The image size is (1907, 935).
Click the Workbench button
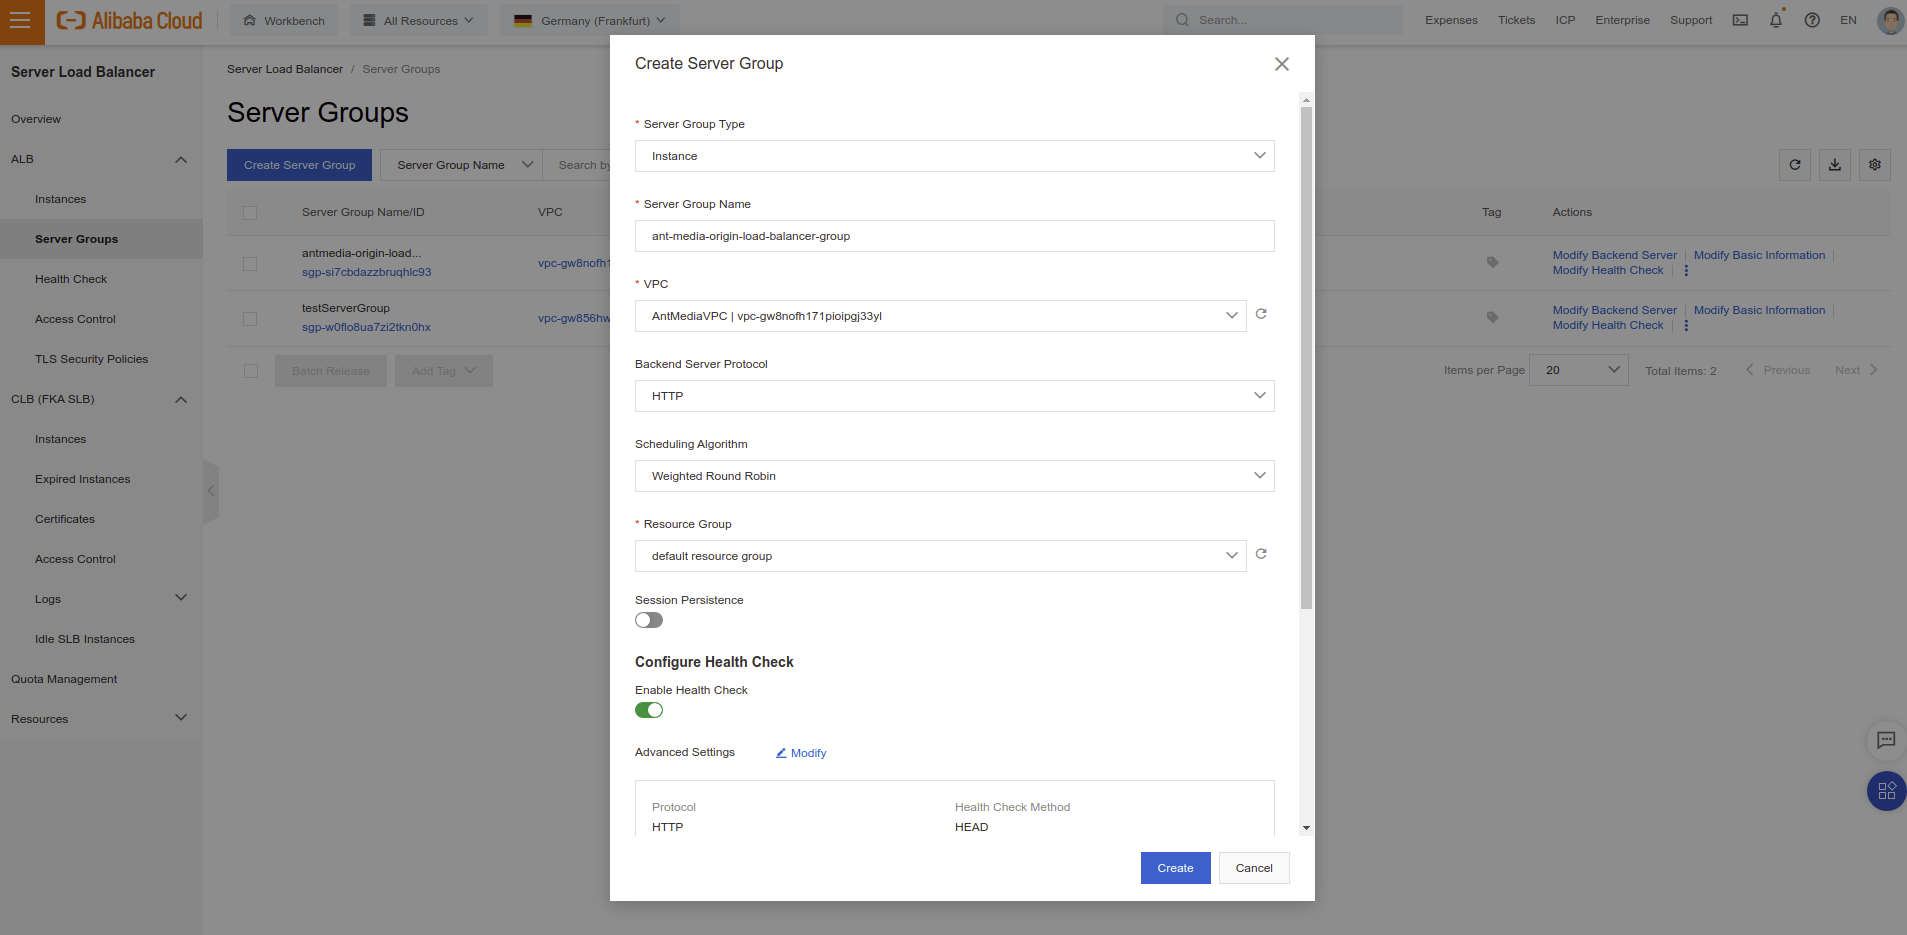(284, 20)
